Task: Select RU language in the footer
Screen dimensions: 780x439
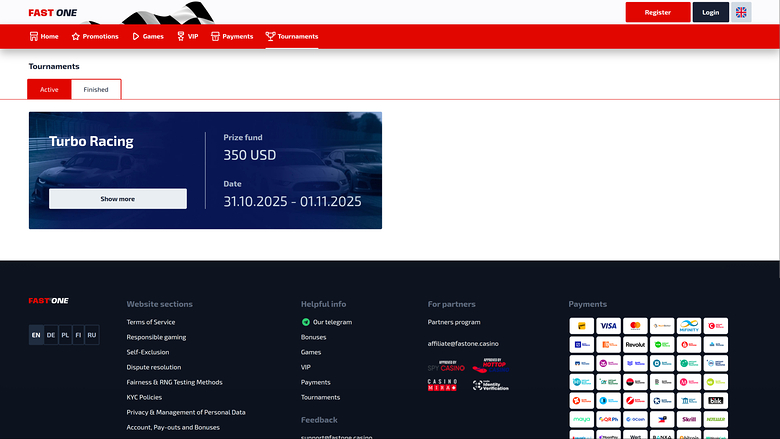Action: point(92,335)
